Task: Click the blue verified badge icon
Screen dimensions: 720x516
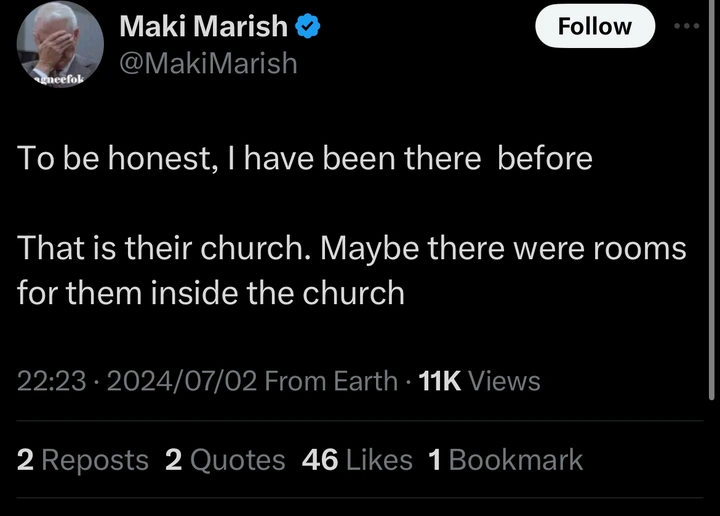Action: tap(308, 27)
